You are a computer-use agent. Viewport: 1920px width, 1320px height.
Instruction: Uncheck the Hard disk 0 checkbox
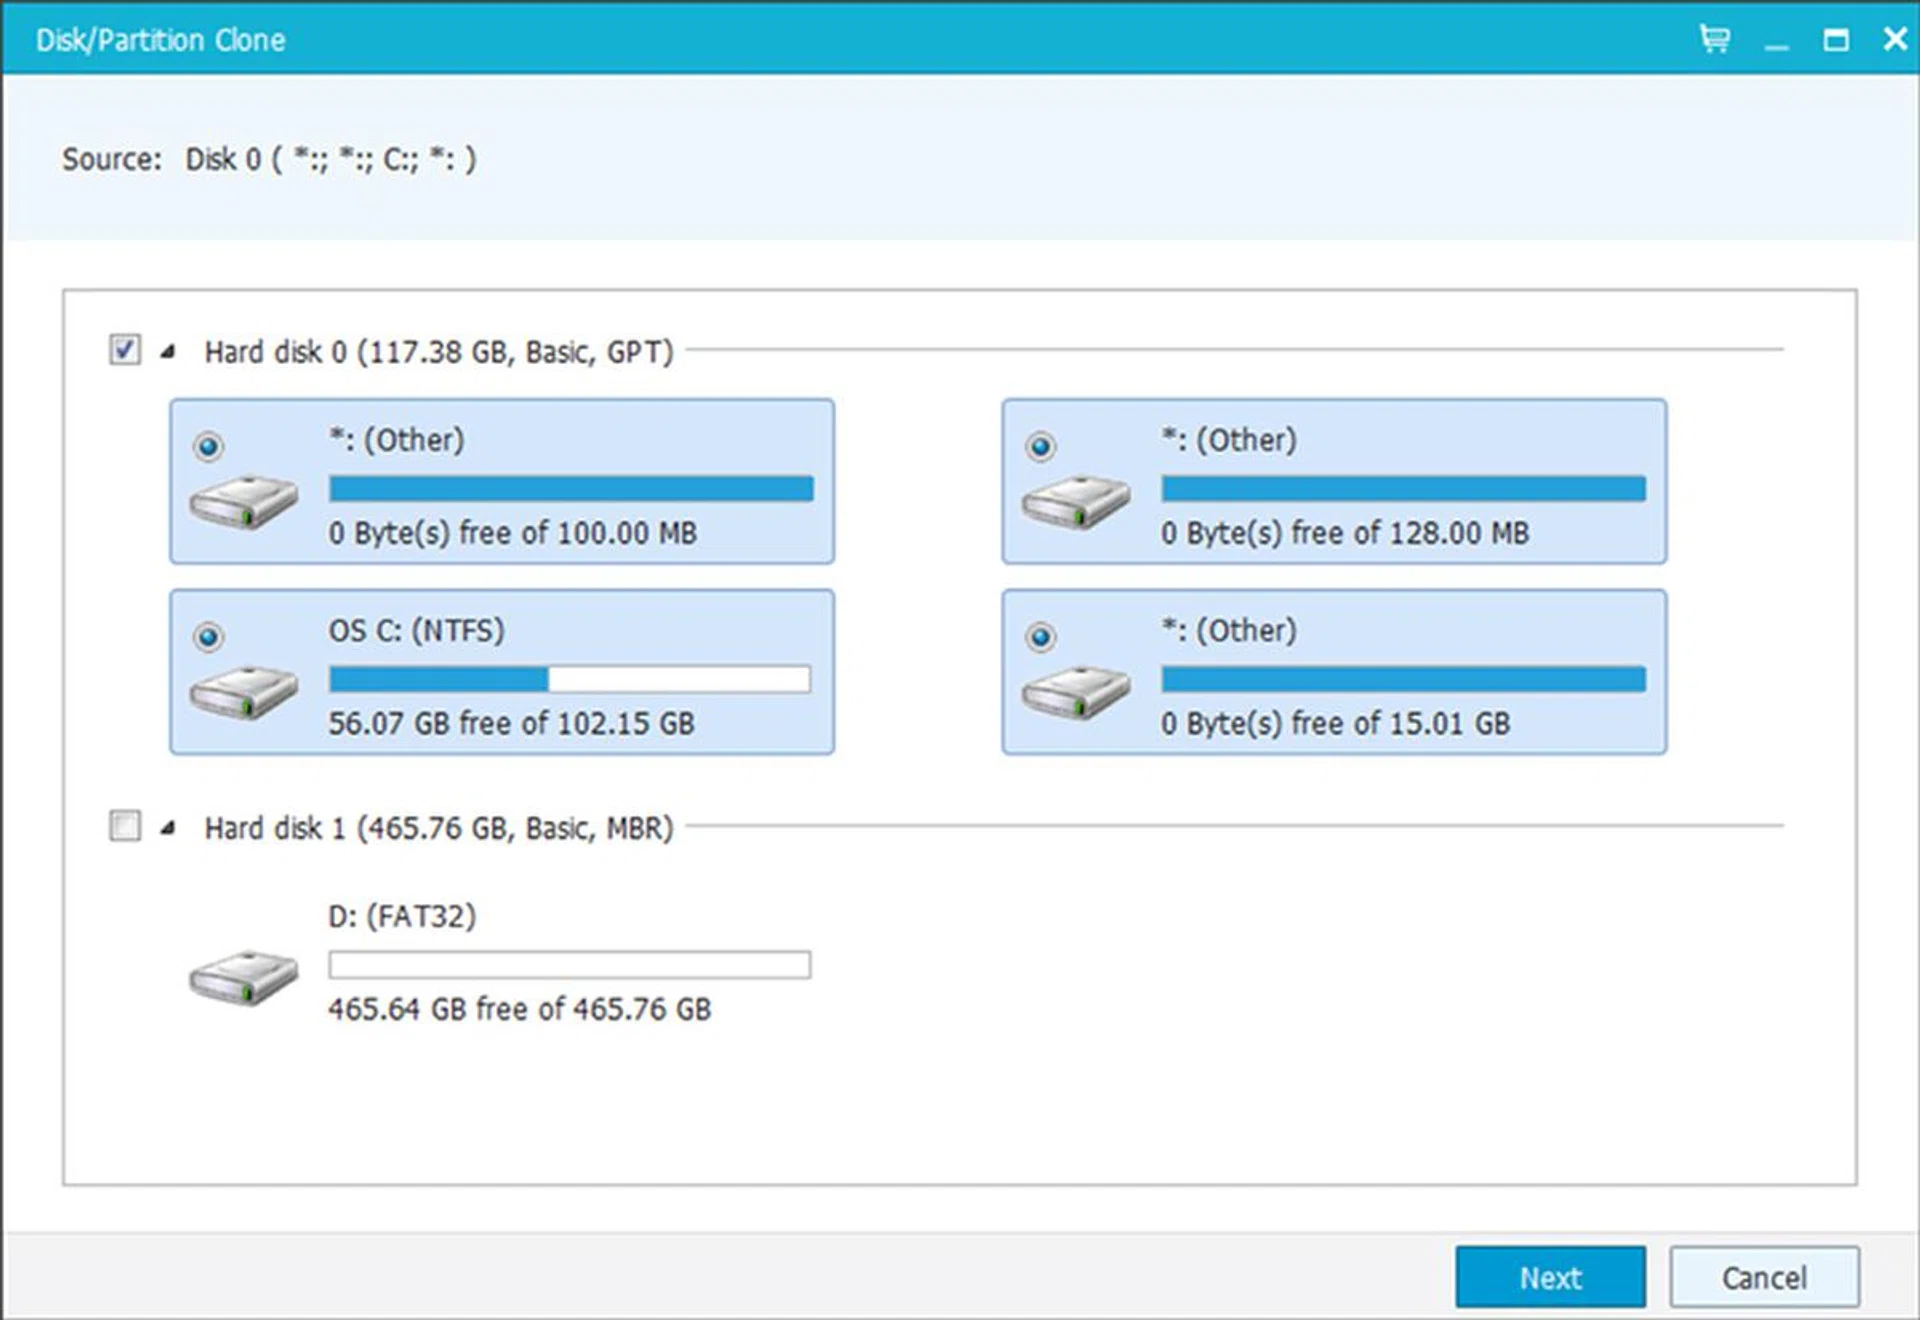coord(124,351)
